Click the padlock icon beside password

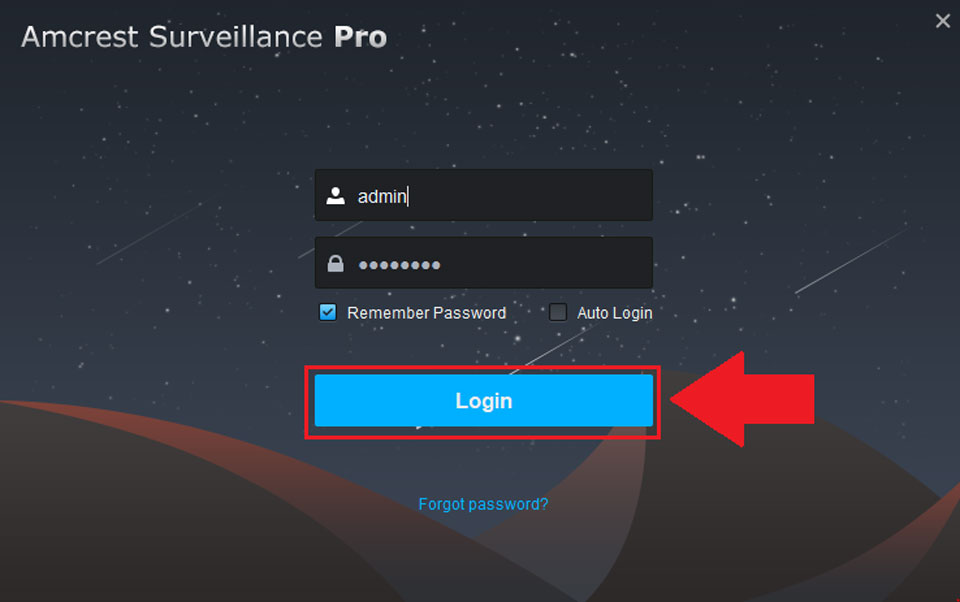coord(335,264)
